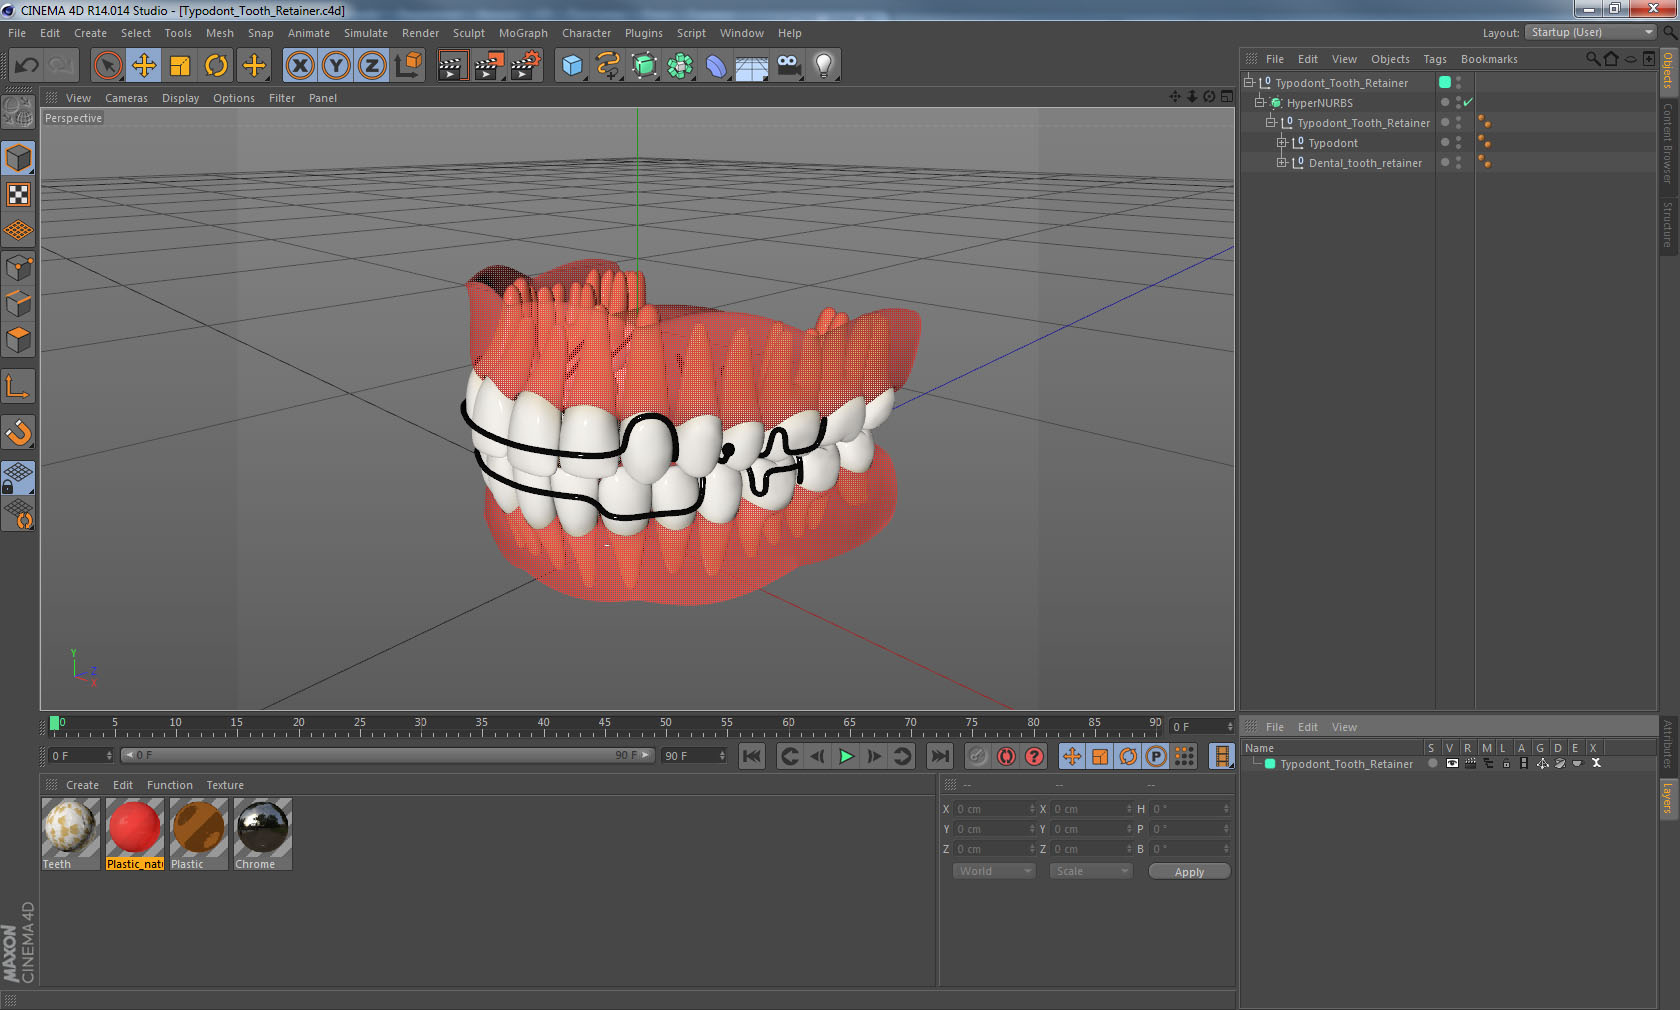The width and height of the screenshot is (1680, 1010).
Task: Toggle Autokeying button
Action: 1006,756
